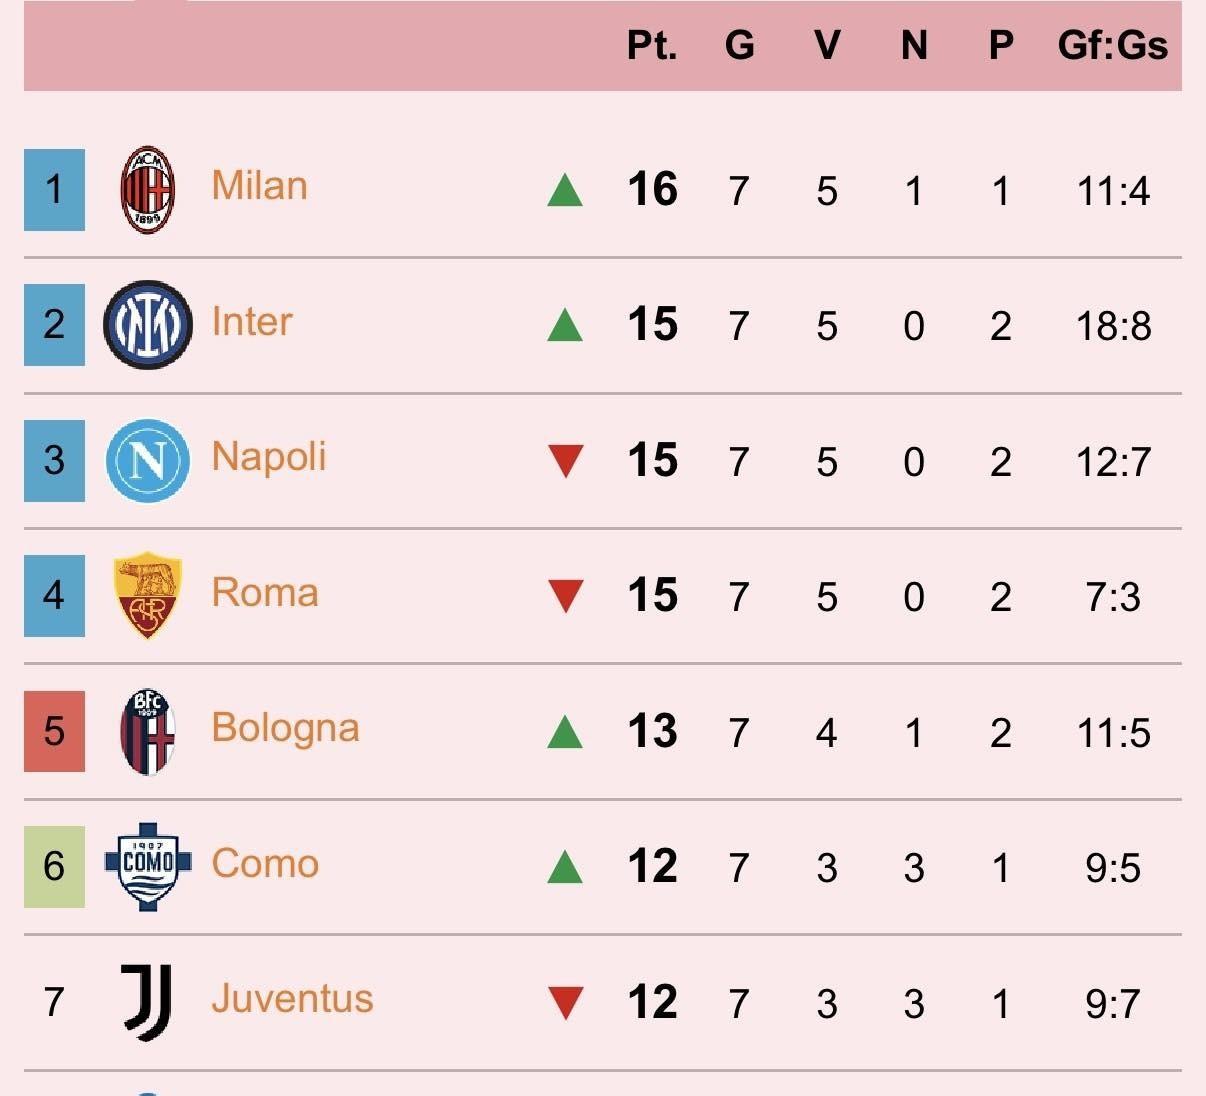This screenshot has width=1206, height=1096.
Task: Click the green rank 6 position box
Action: coord(54,866)
